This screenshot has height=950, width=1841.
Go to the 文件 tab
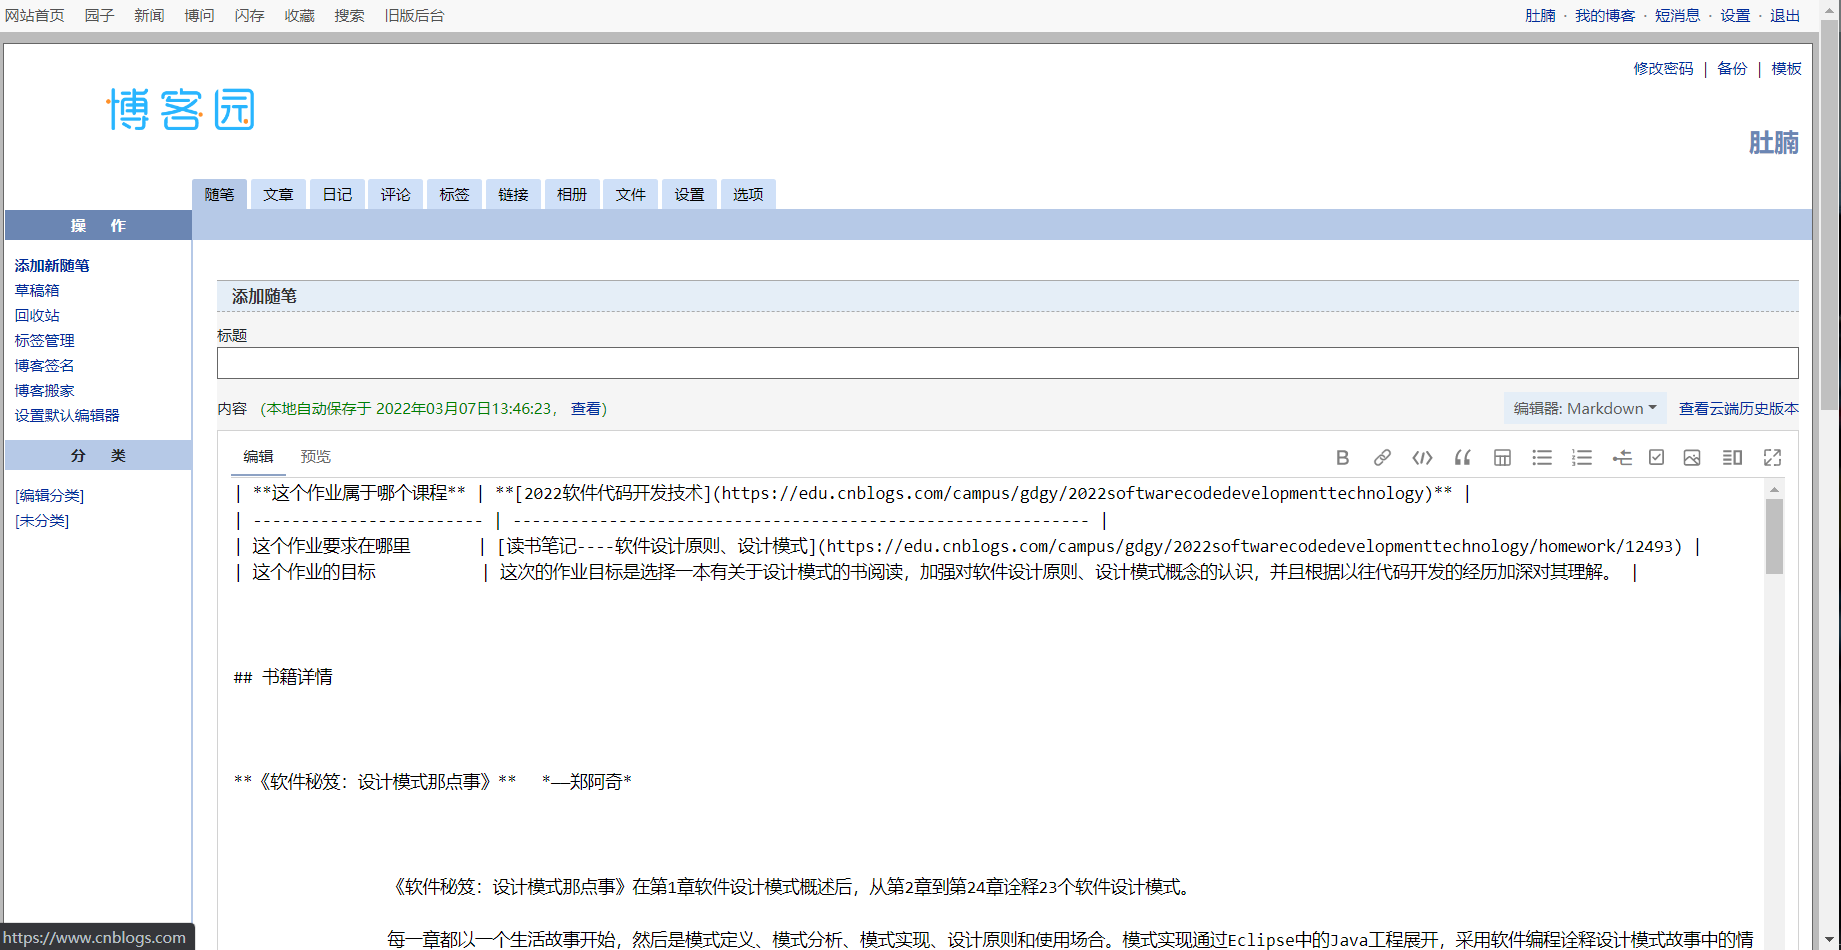pos(631,194)
